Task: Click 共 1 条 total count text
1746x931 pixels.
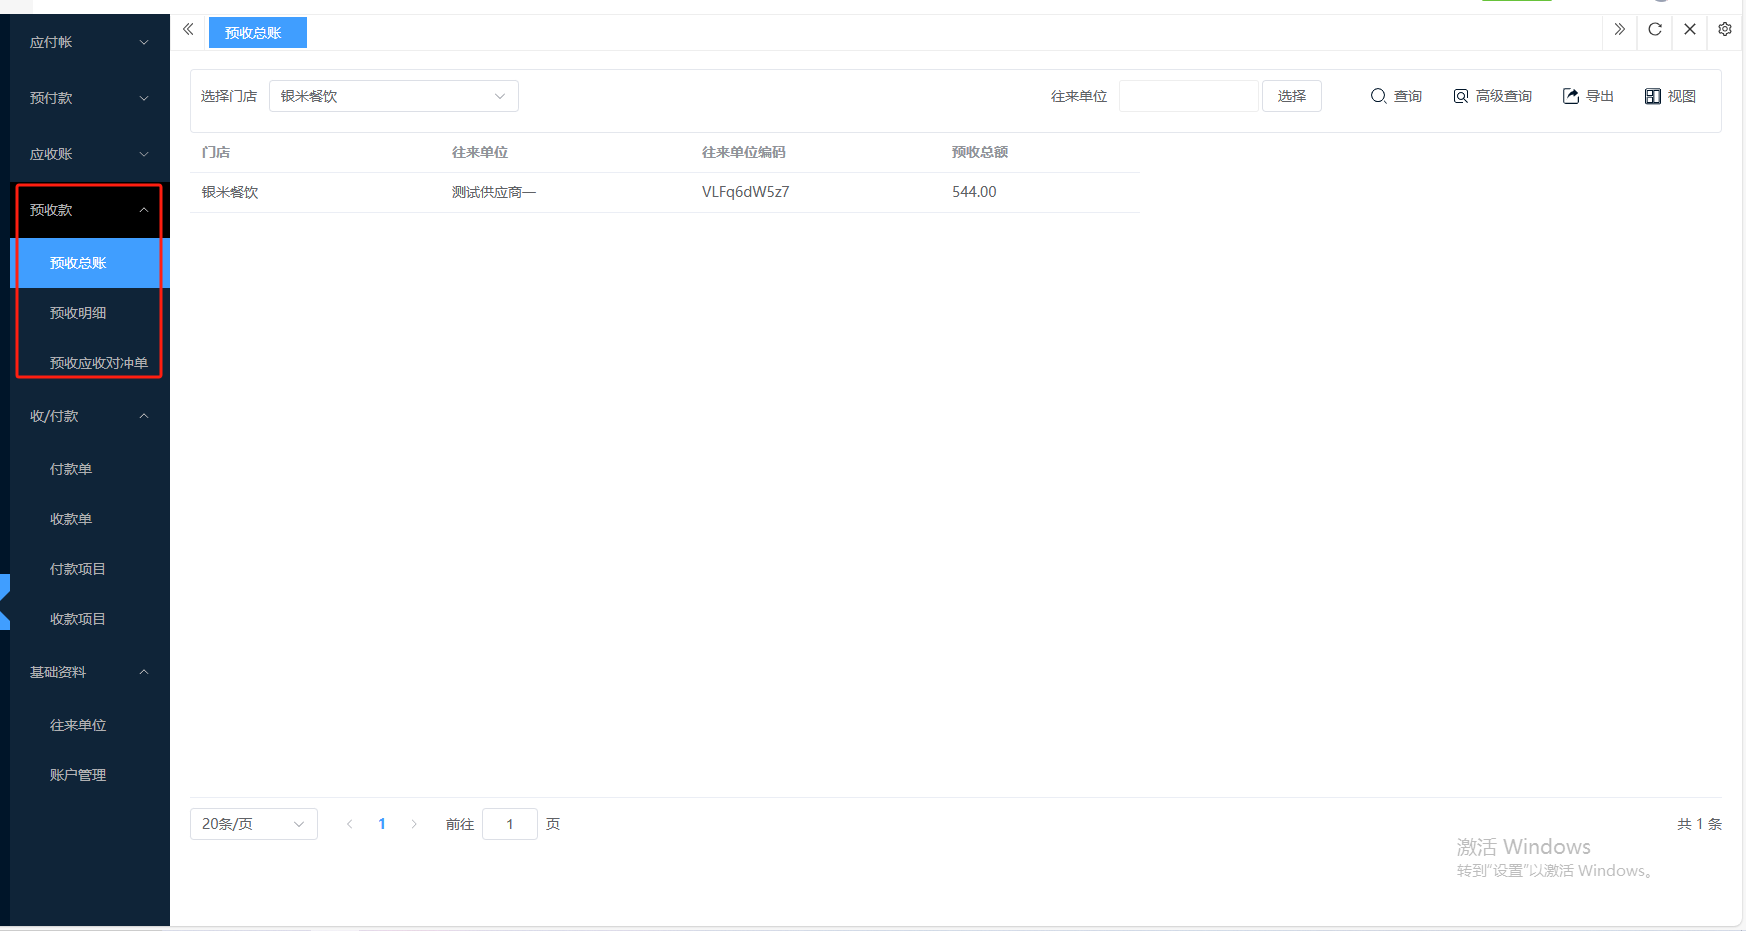Action: pos(1699,824)
